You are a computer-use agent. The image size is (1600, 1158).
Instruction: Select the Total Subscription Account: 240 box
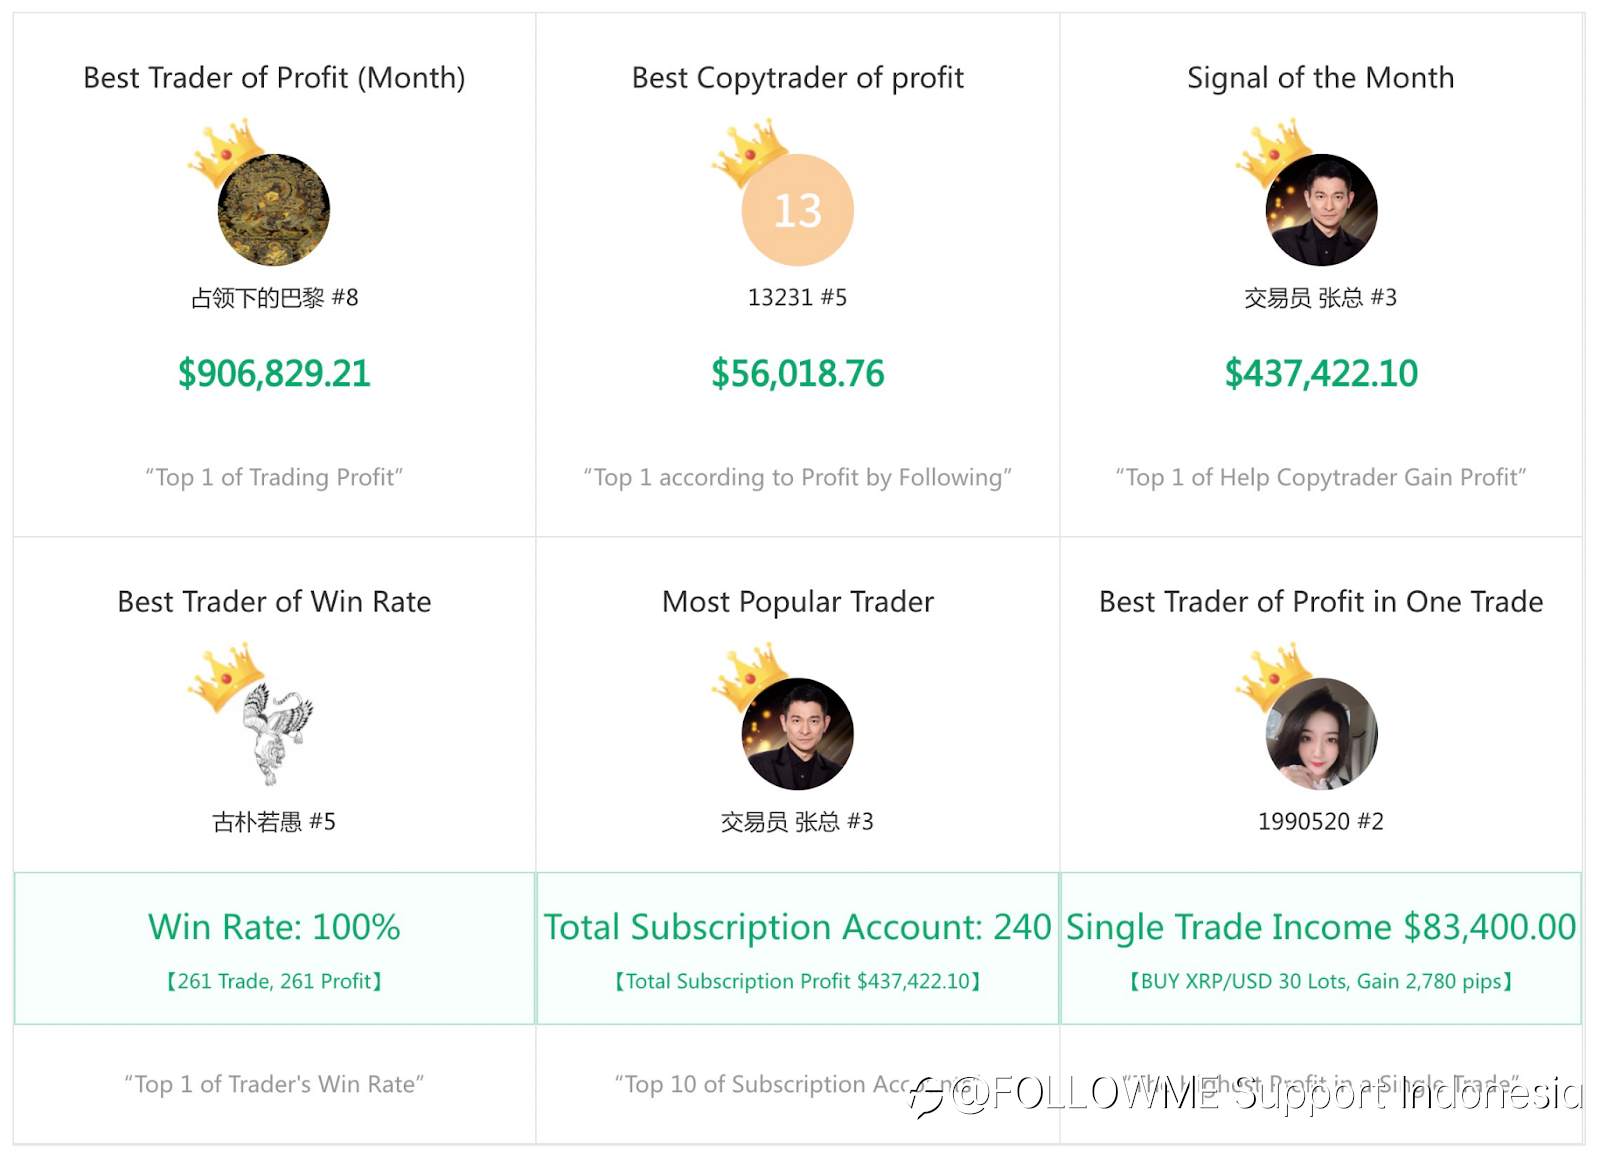(x=798, y=948)
